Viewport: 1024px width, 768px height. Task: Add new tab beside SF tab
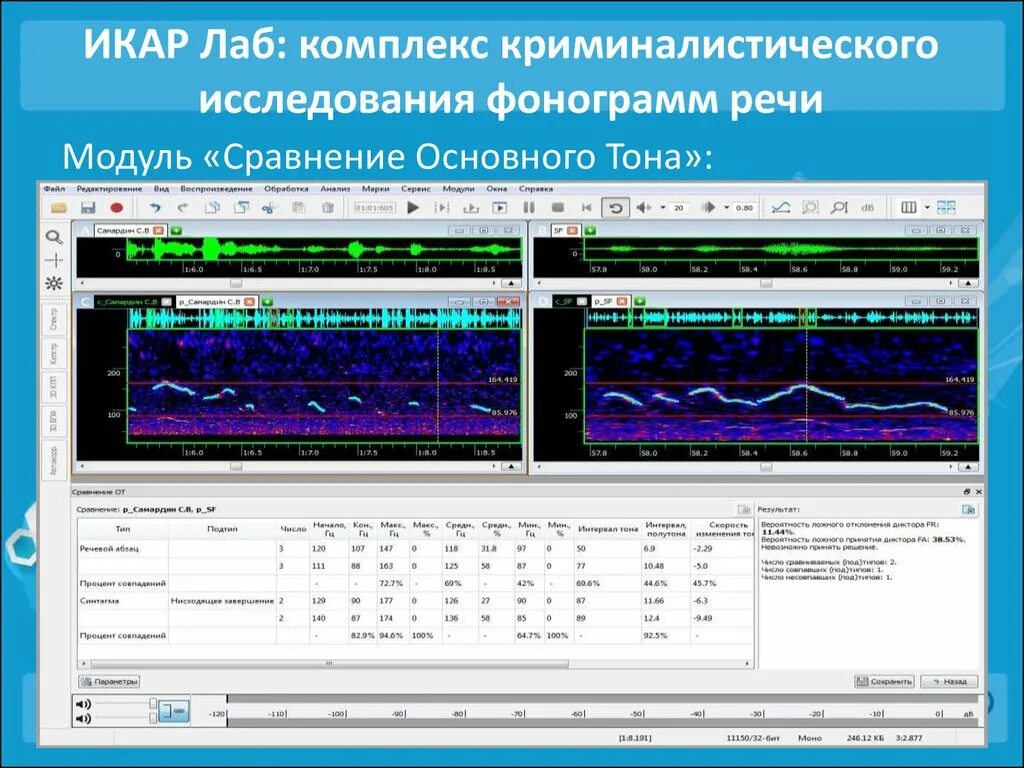590,231
